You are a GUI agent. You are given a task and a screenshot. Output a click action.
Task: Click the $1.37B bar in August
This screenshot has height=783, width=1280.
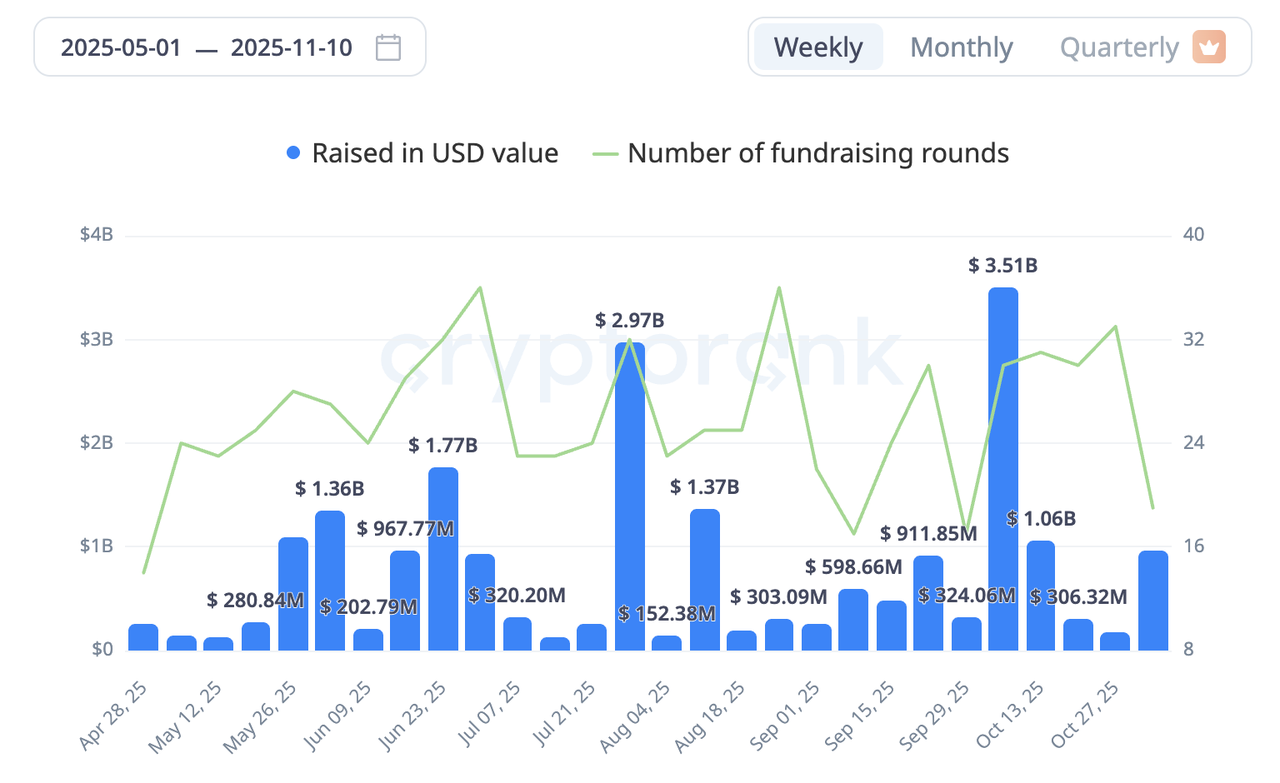(704, 579)
